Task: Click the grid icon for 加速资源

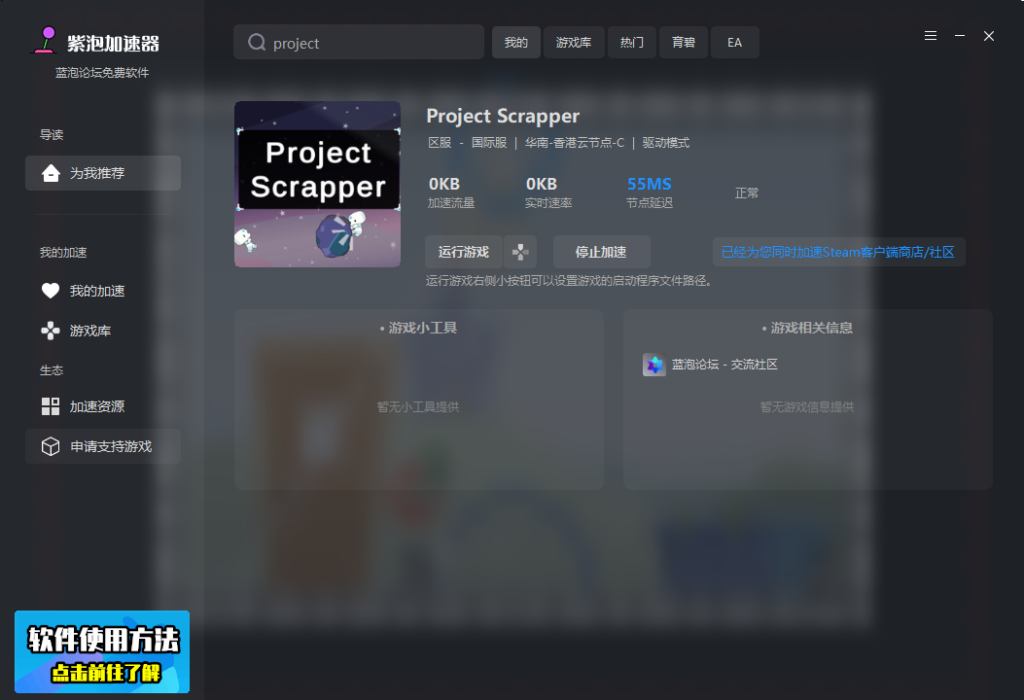Action: pos(50,406)
